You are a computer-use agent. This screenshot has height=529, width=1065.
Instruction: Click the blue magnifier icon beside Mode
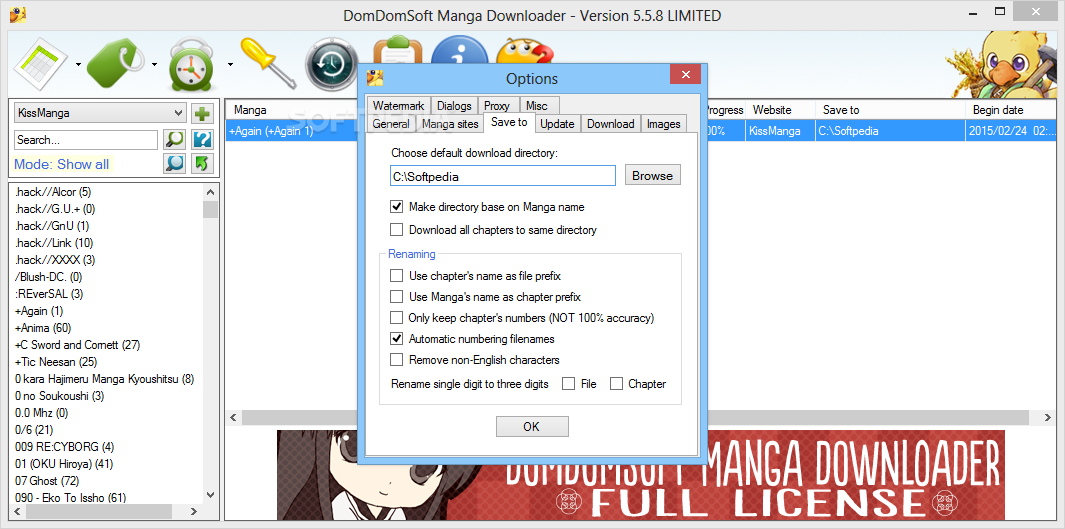coord(175,164)
